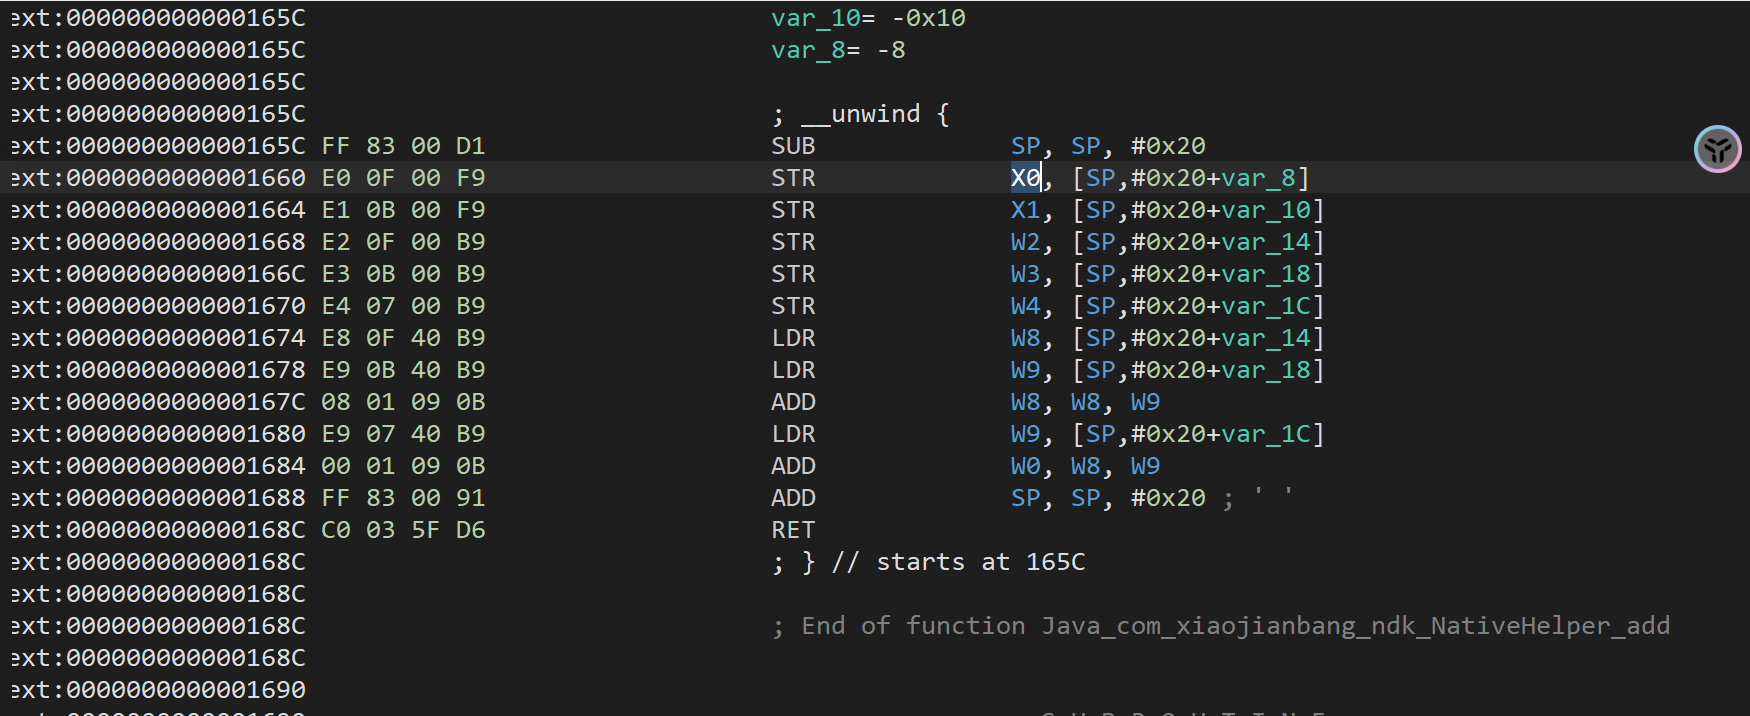Select the W2 register operand
Screen dimensions: 1750x716
coord(1025,242)
